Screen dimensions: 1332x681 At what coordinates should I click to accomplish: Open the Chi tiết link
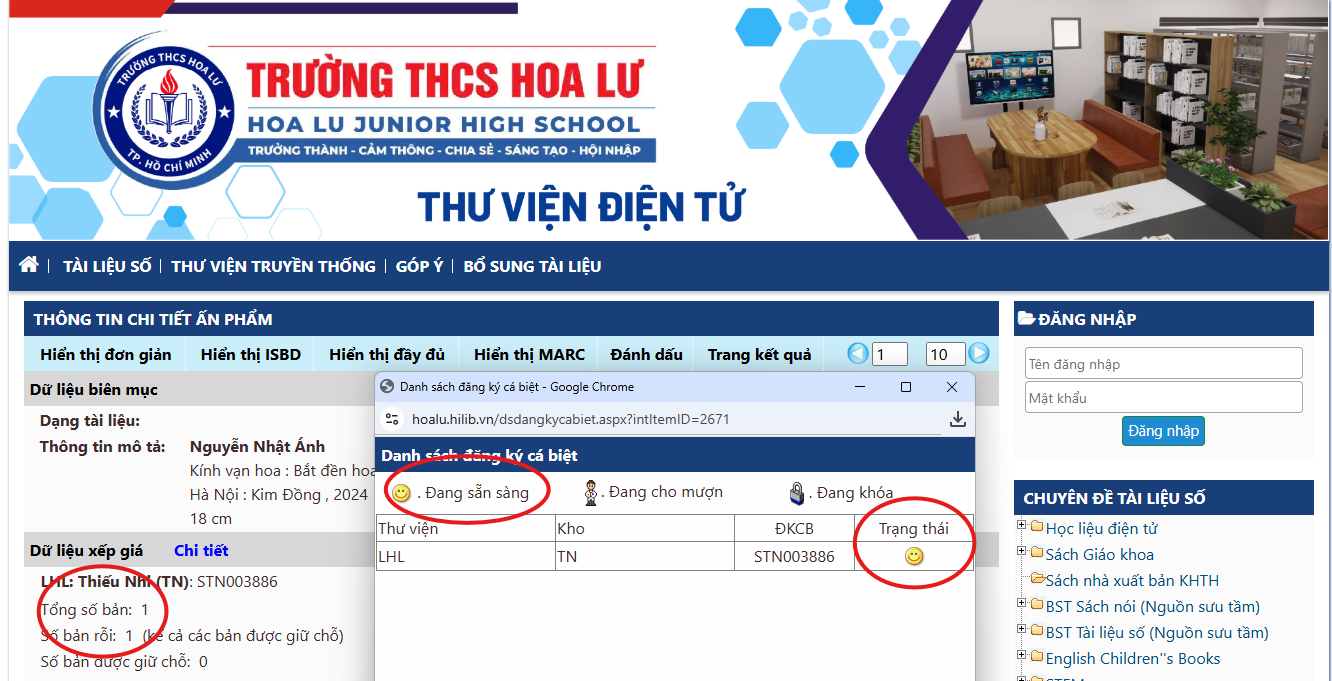(201, 550)
